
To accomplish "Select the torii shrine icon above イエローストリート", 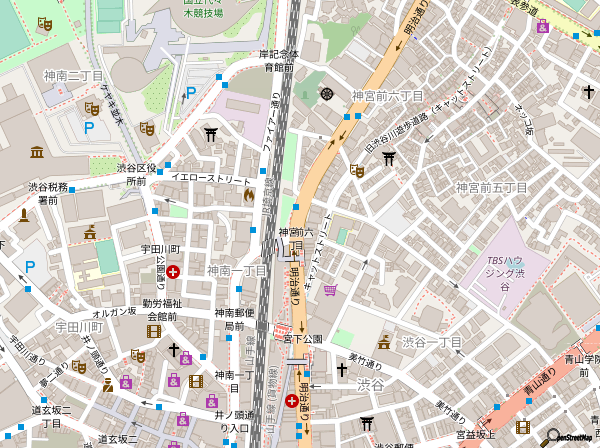I will click(x=211, y=133).
